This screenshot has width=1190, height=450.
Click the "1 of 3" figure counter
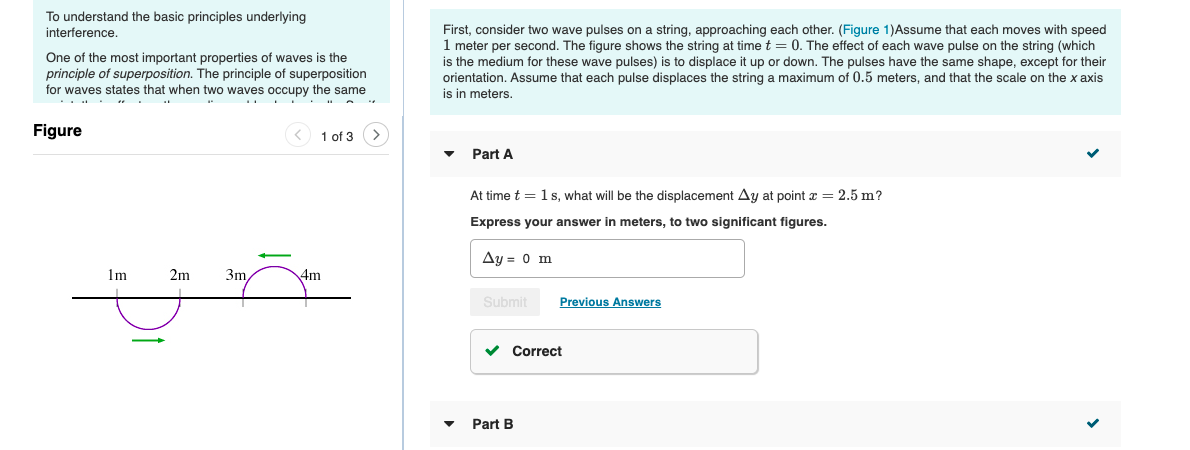pos(337,135)
